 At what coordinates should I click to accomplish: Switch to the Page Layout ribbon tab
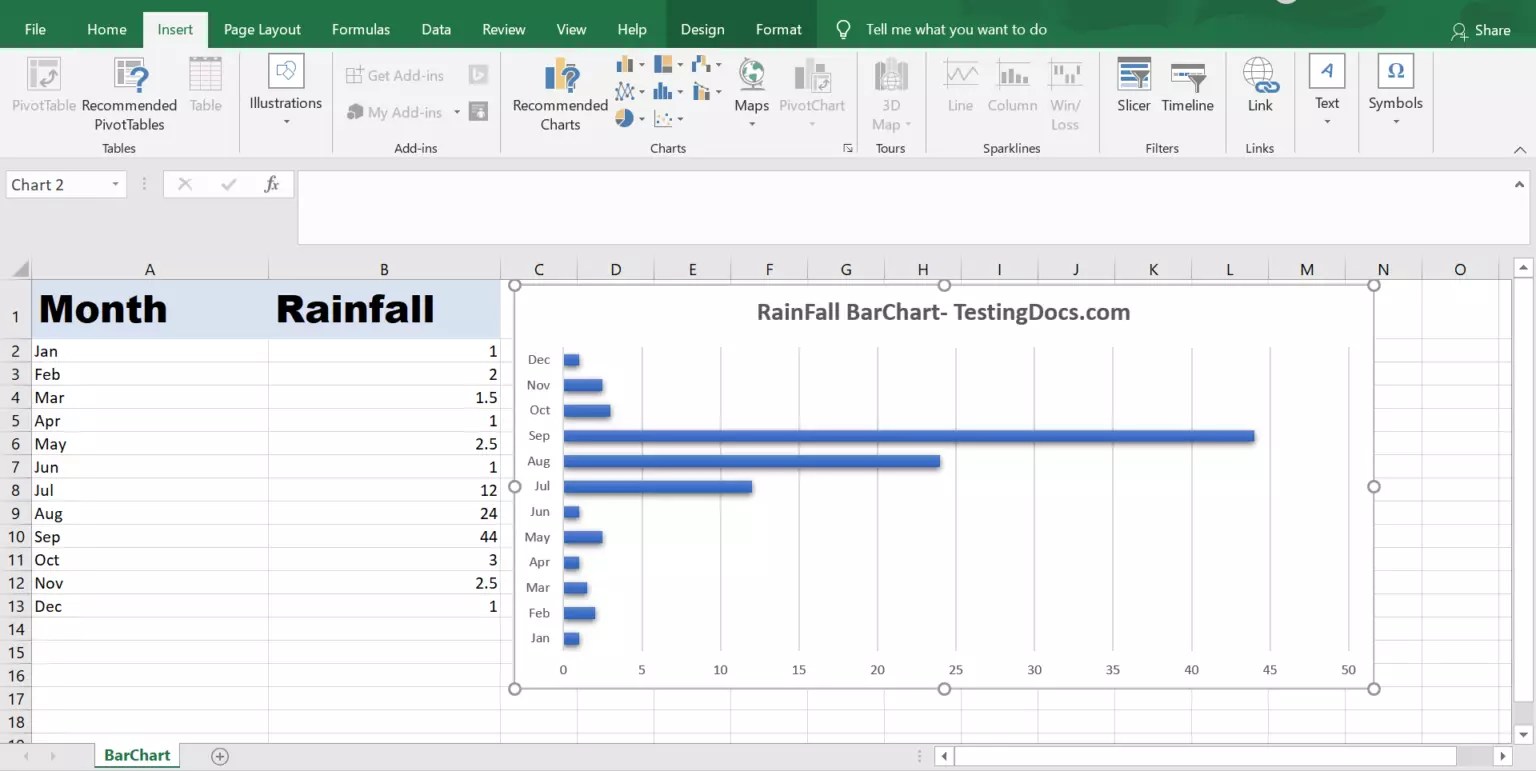262,29
